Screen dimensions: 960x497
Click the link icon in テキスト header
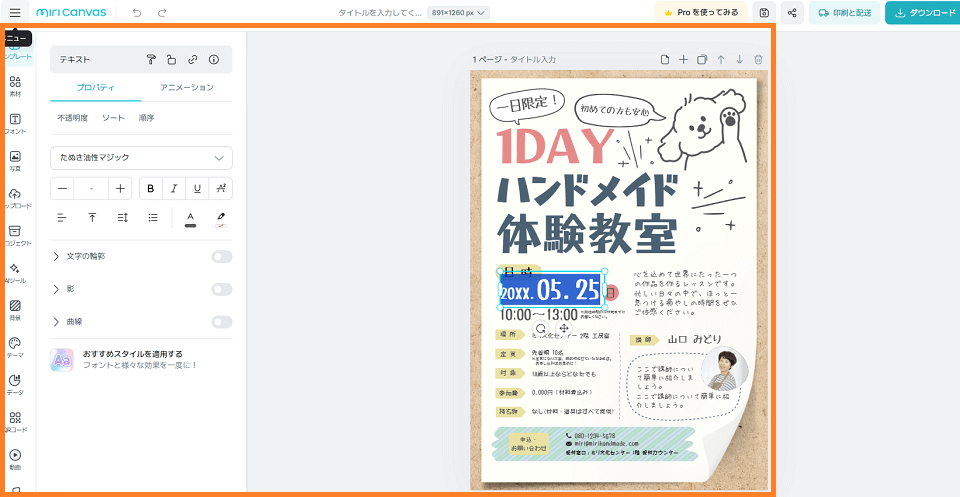click(x=193, y=59)
